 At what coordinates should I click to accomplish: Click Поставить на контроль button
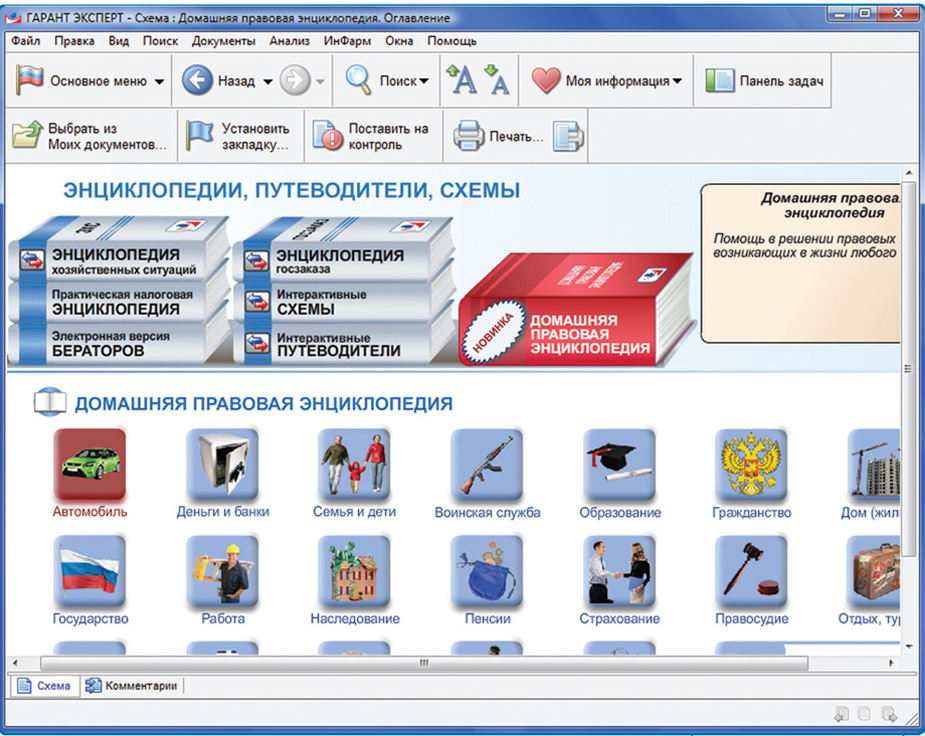372,136
